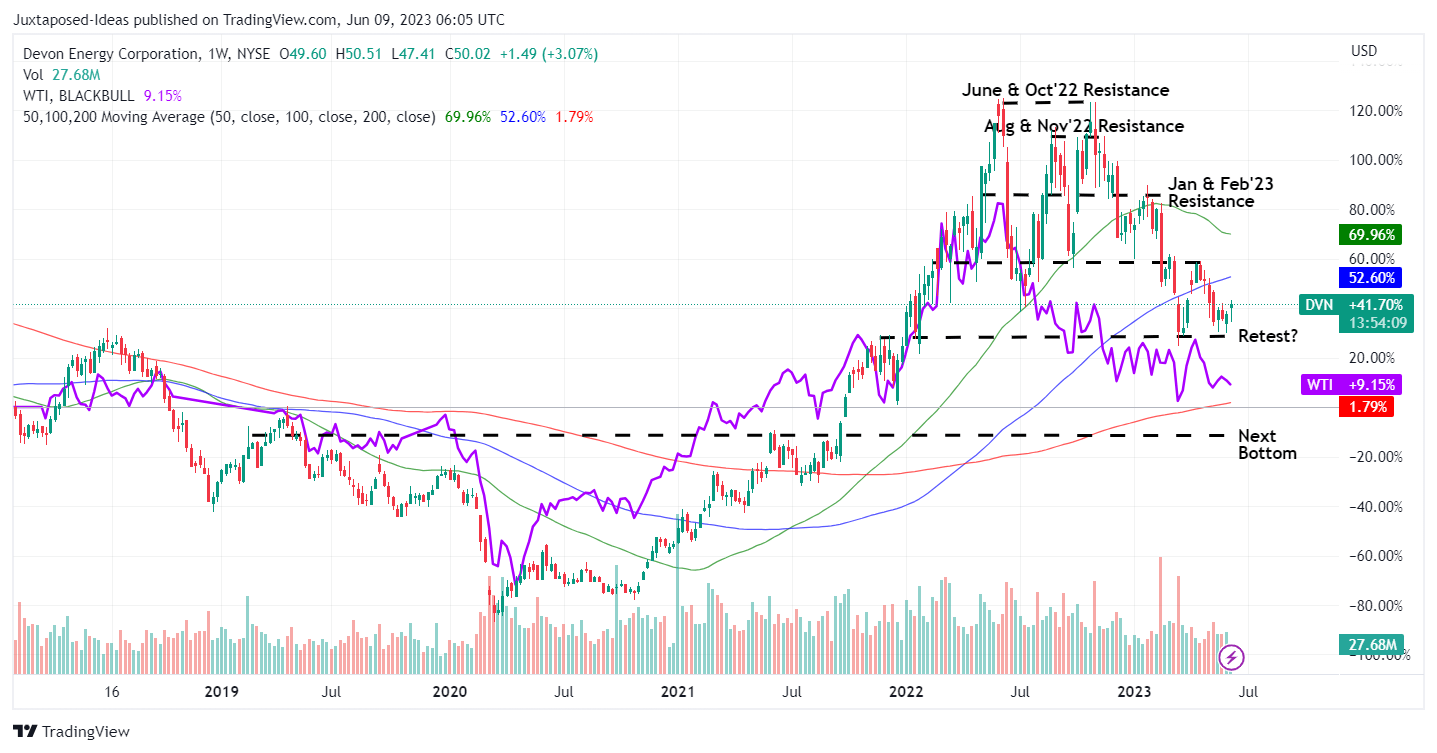The height and width of the screenshot is (753, 1437).
Task: Click the June & Oct'22 Resistance annotation
Action: pos(1065,90)
